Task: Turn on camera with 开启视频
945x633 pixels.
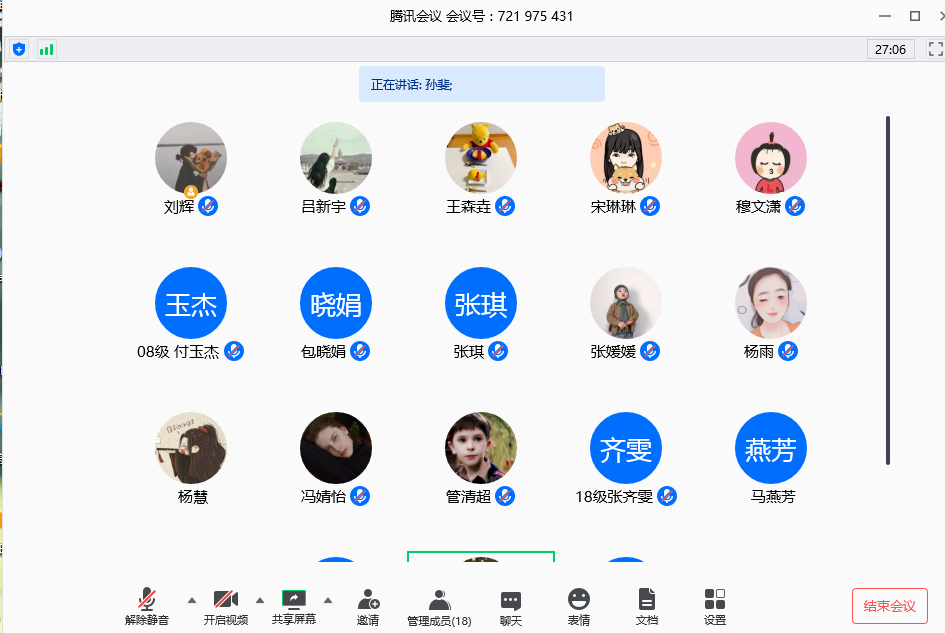Action: pyautogui.click(x=226, y=606)
